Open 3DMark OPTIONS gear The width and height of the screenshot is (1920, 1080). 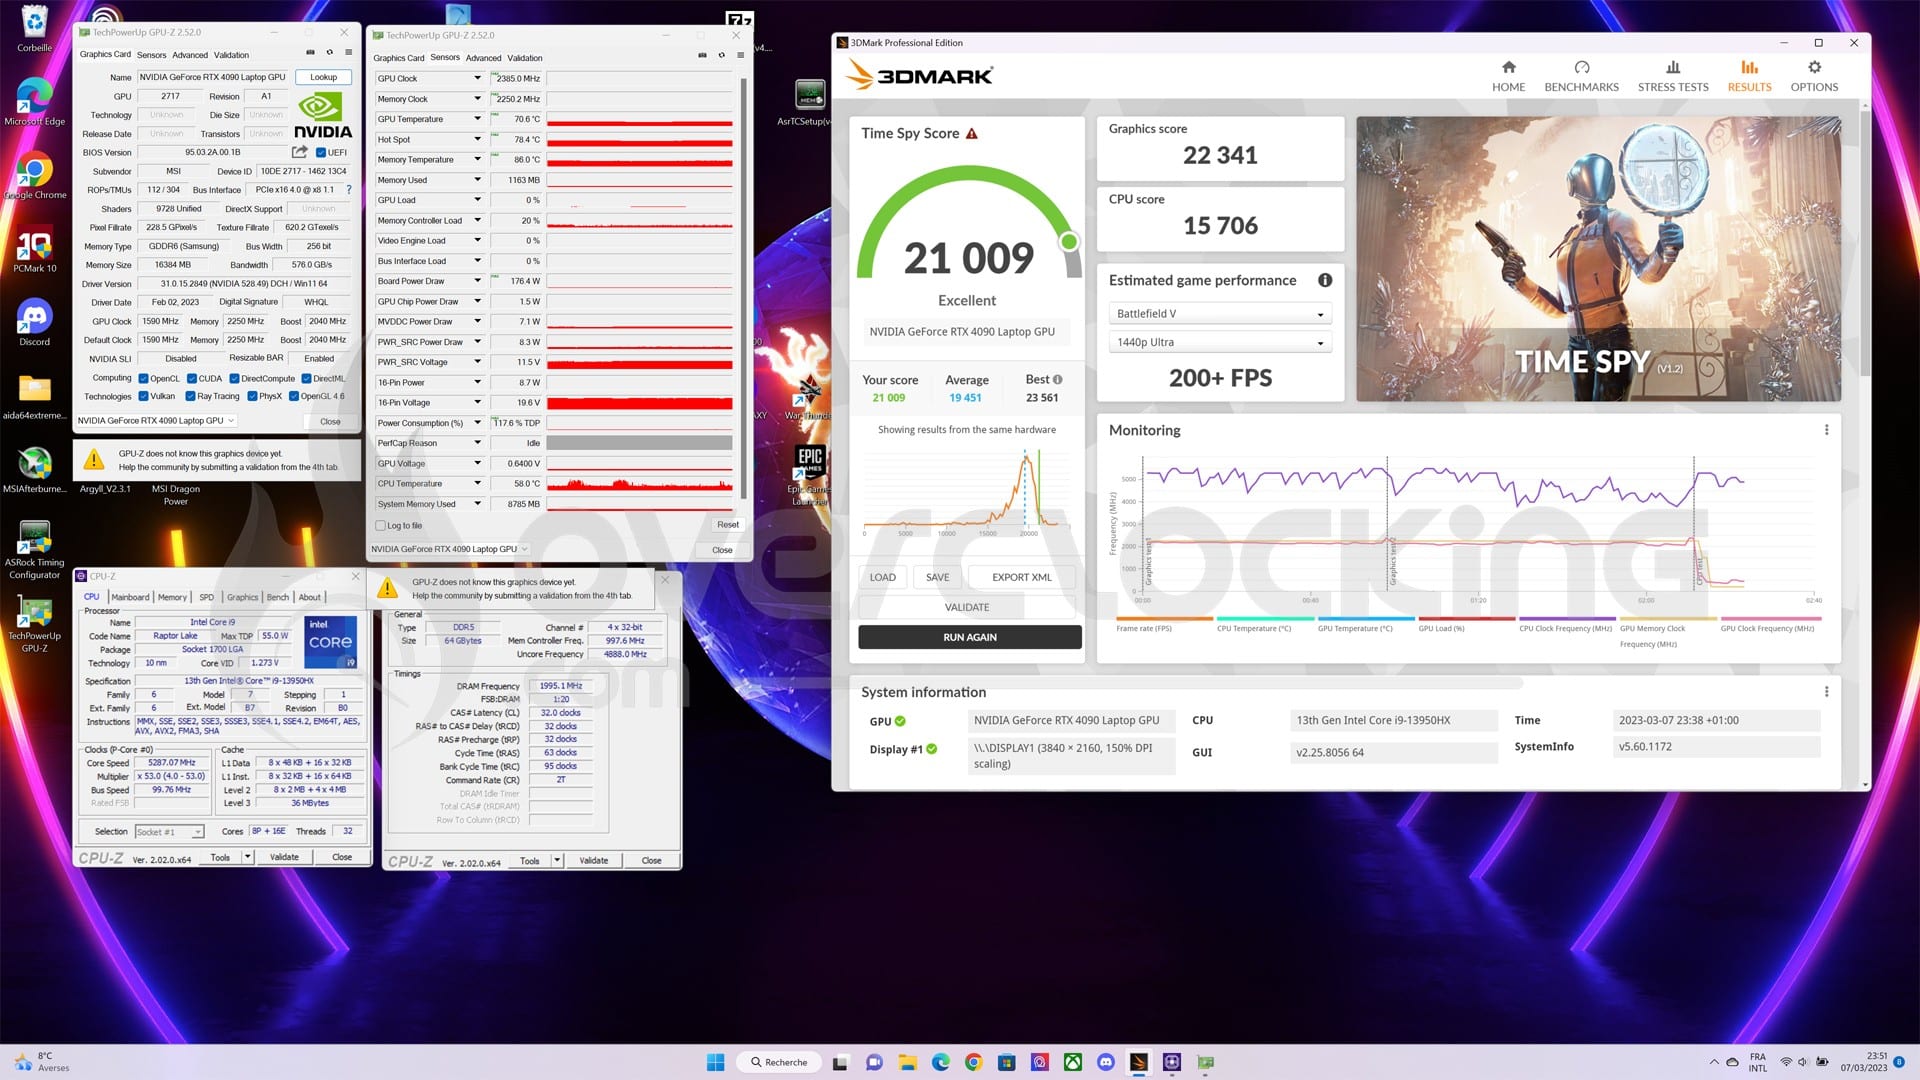coord(1814,76)
